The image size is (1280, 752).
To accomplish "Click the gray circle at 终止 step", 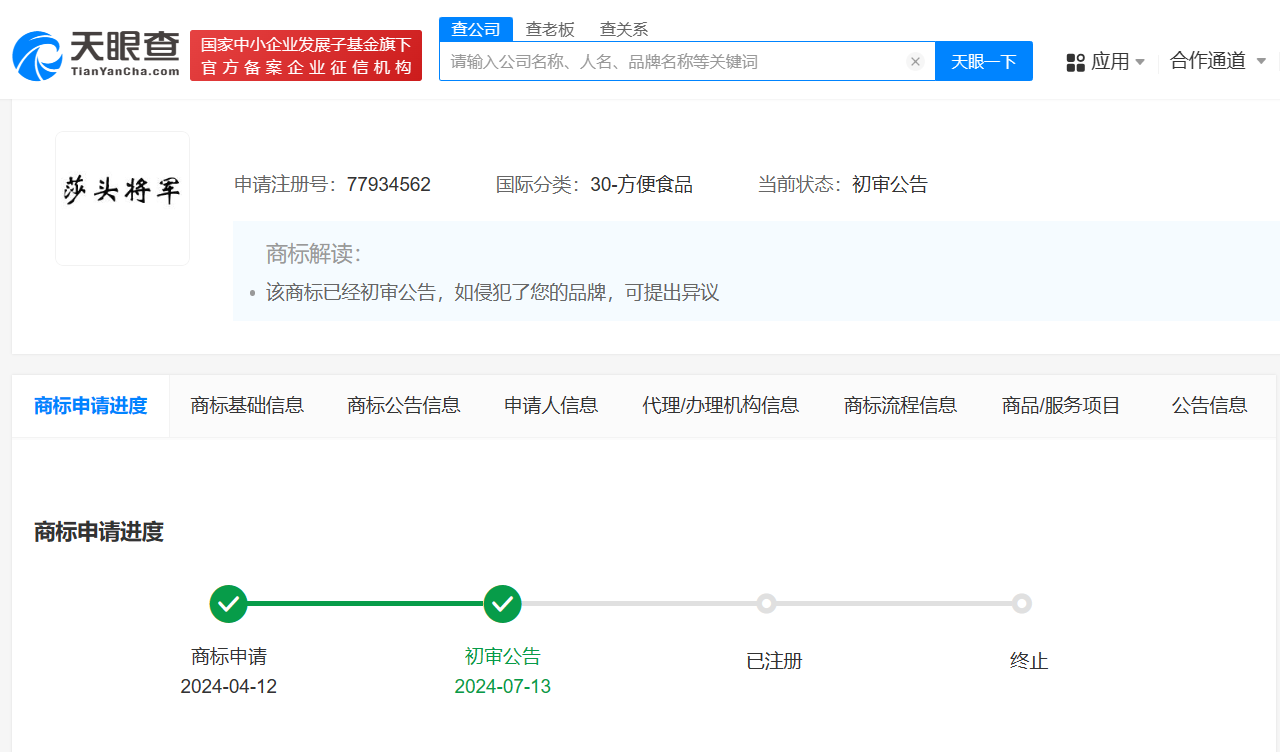I will [1021, 604].
